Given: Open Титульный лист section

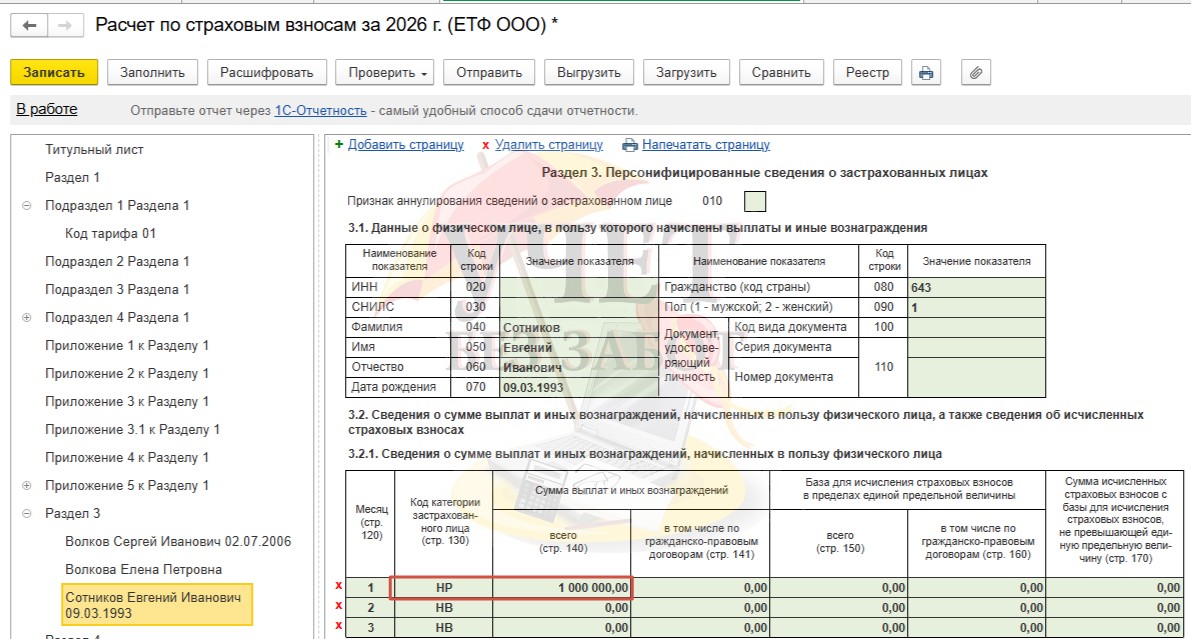Looking at the screenshot, I should pyautogui.click(x=94, y=150).
